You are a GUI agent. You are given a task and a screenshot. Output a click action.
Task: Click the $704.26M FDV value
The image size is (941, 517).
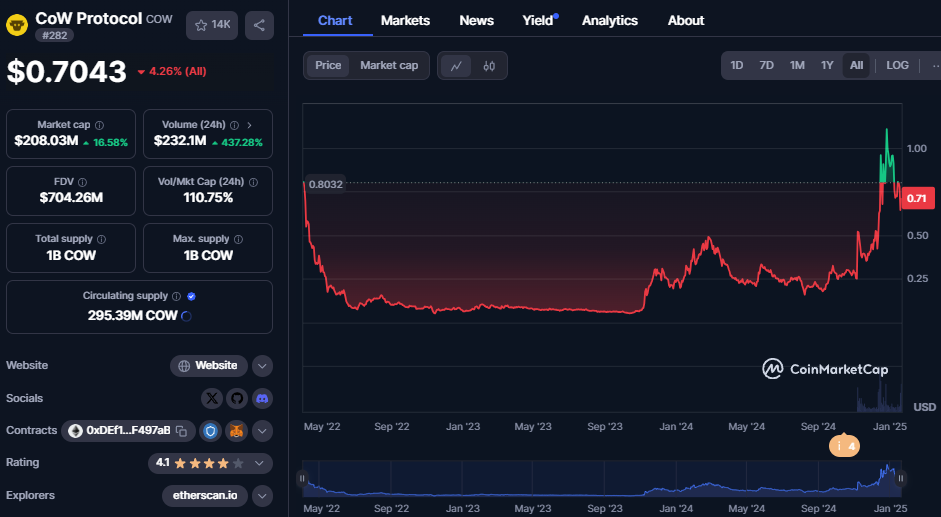[71, 198]
